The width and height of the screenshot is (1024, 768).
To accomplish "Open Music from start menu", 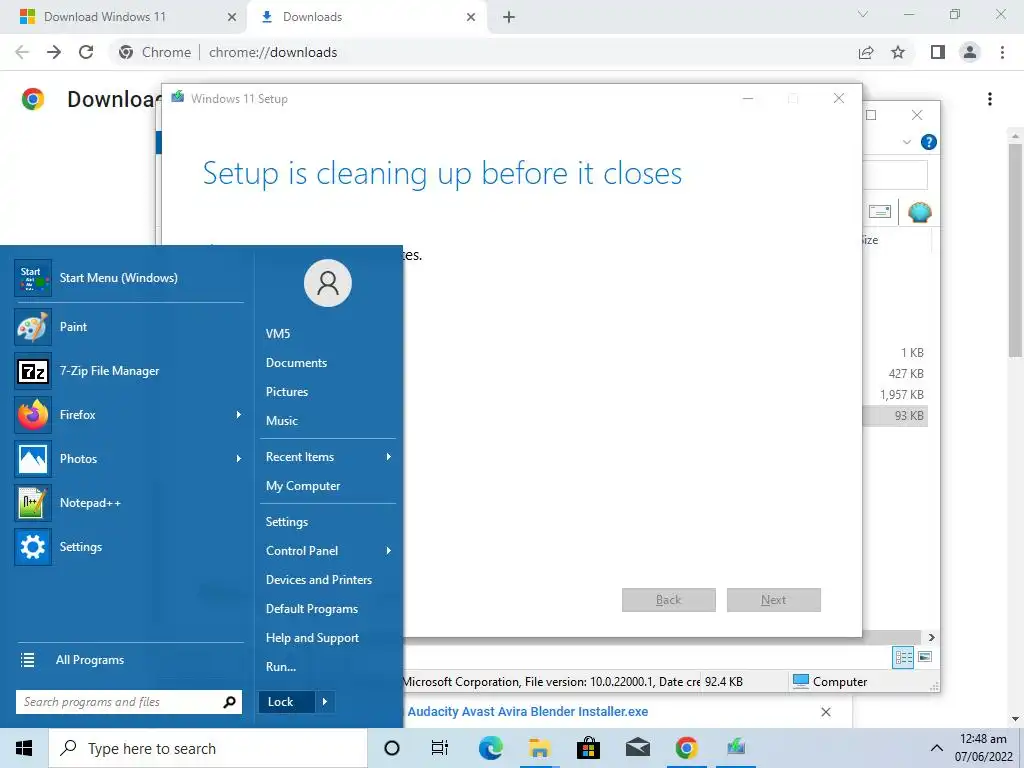I will 281,421.
